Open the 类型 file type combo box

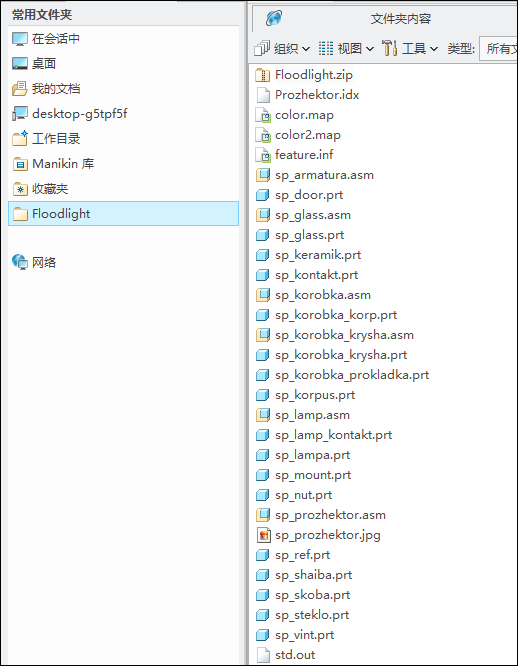pos(498,48)
